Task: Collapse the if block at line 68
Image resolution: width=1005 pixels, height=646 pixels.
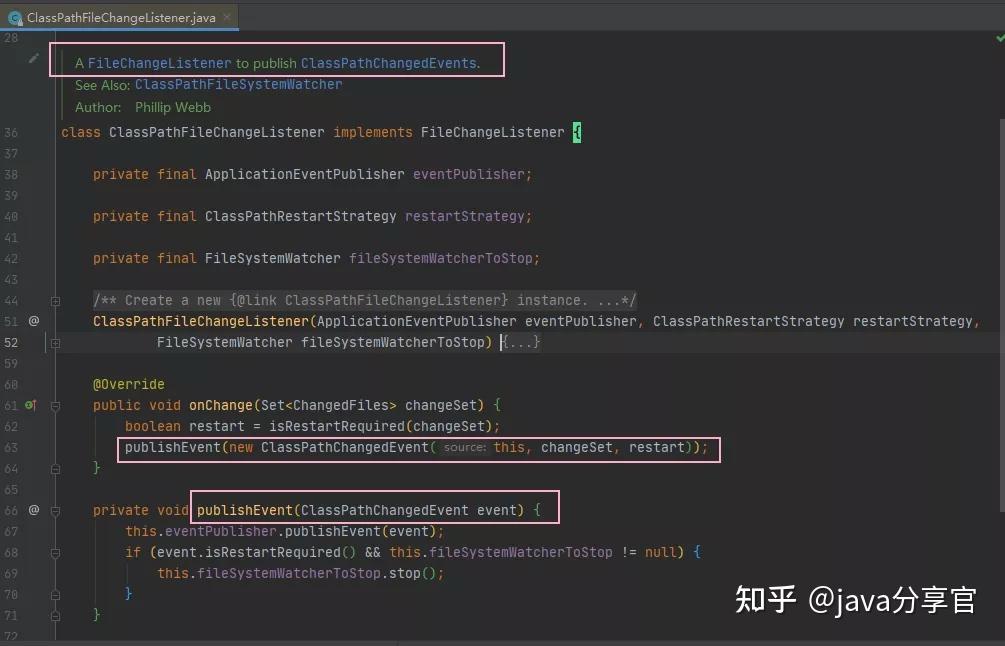Action: (56, 552)
